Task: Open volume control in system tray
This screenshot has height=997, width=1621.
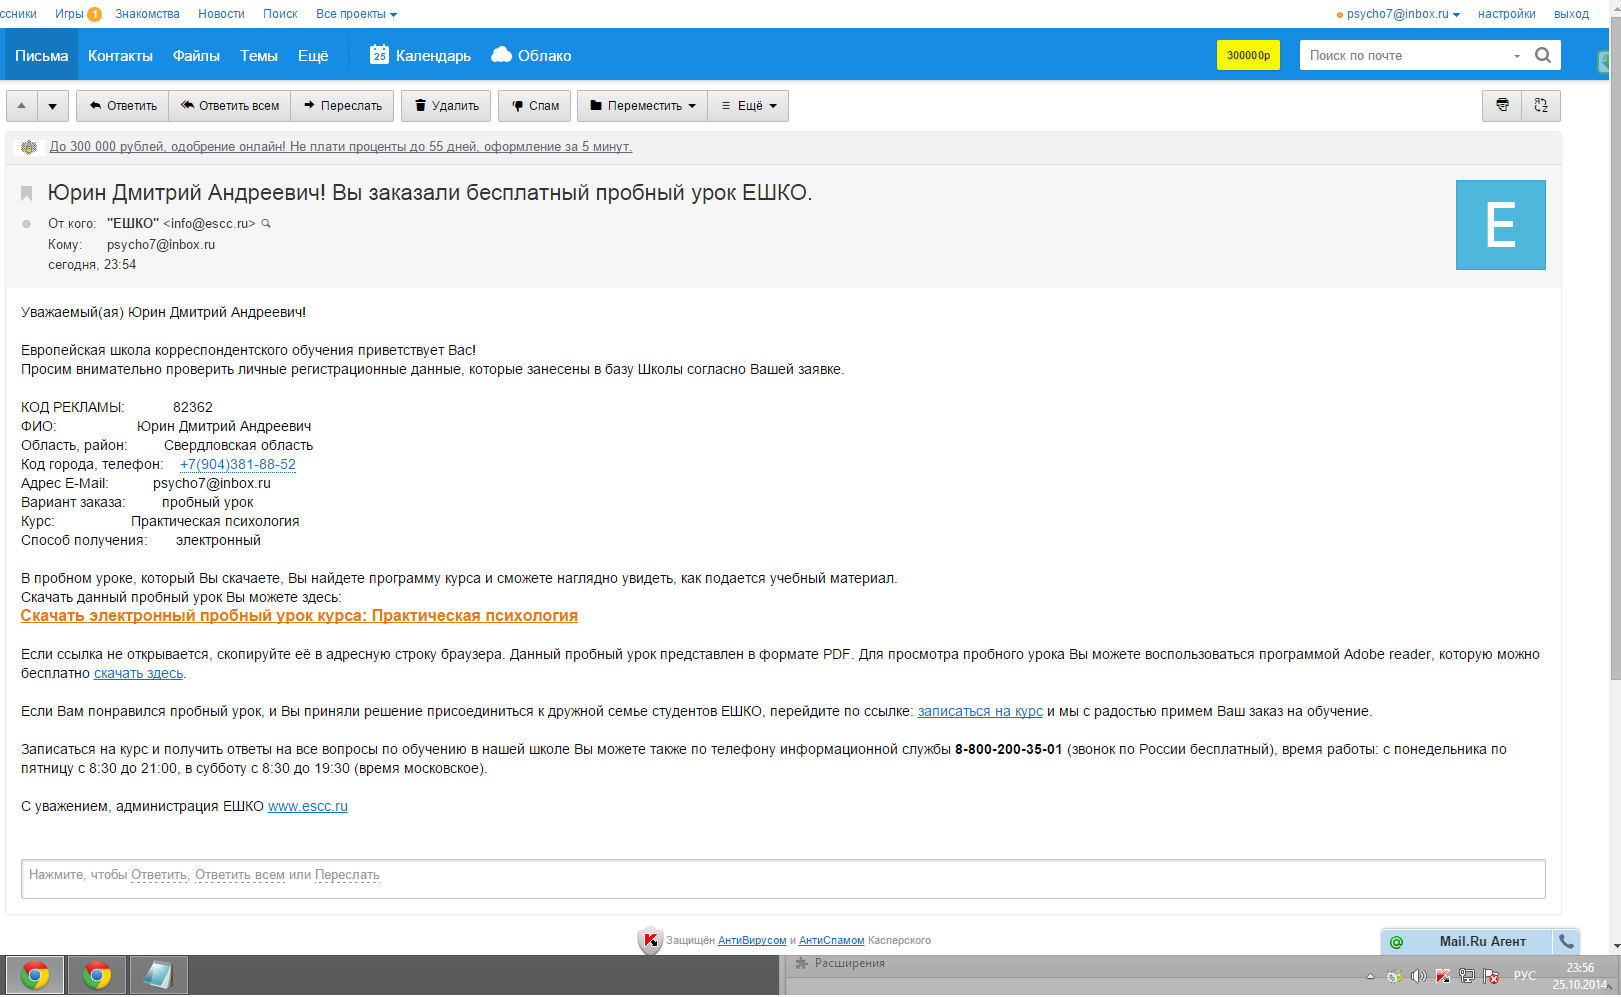Action: 1418,976
